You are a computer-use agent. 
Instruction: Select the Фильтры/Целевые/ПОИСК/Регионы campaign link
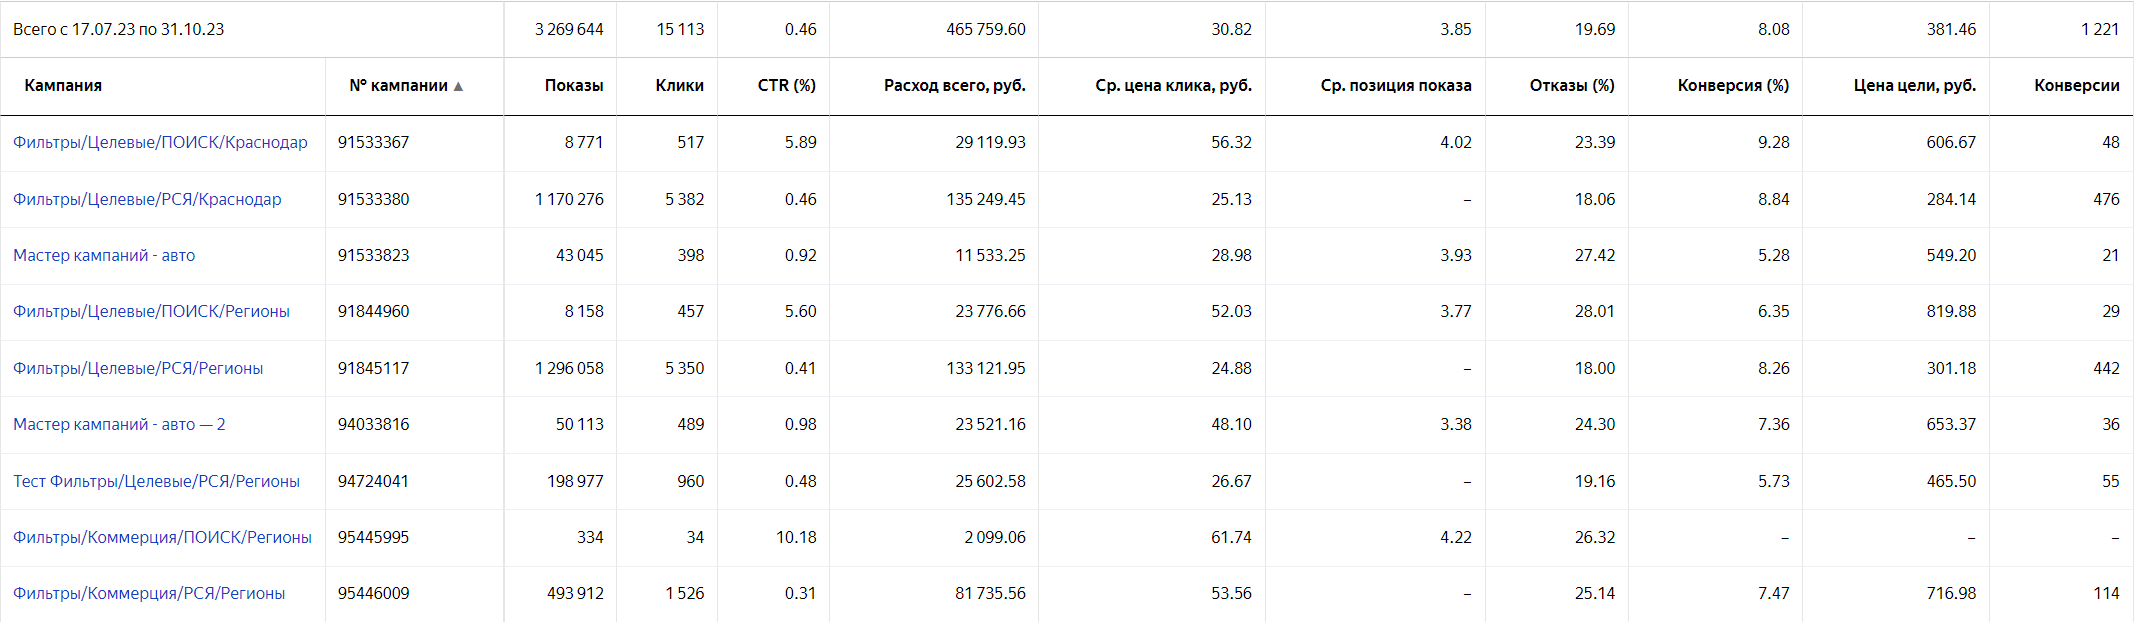point(151,312)
